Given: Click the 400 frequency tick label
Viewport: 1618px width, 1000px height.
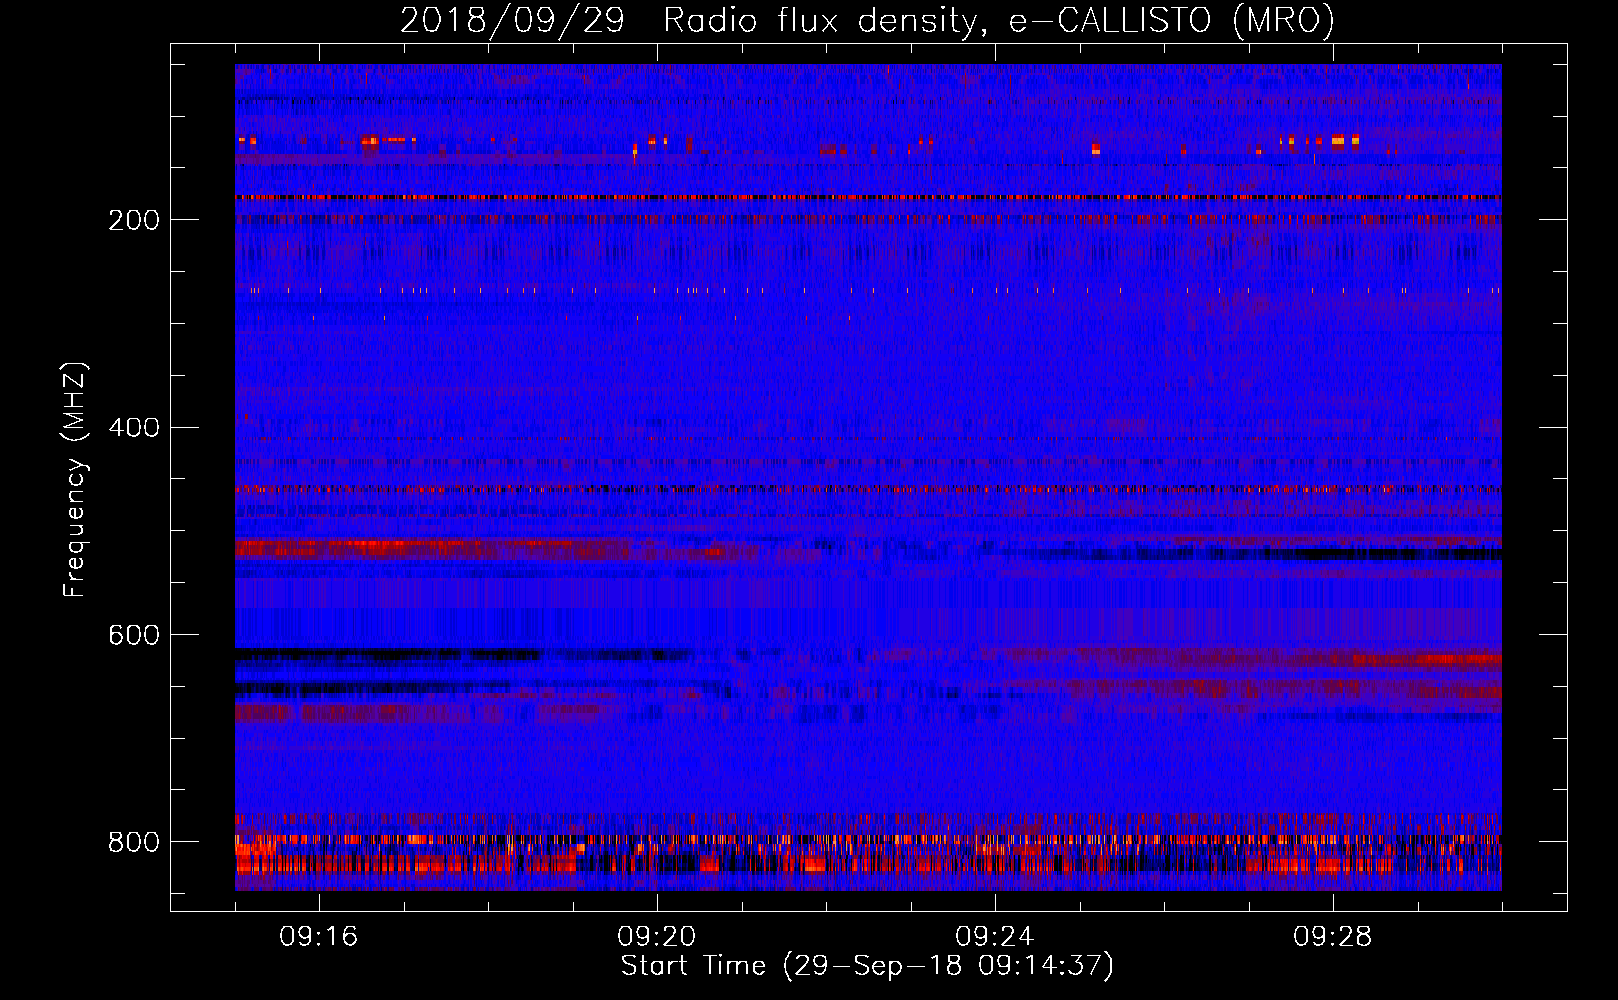Looking at the screenshot, I should pos(134,428).
